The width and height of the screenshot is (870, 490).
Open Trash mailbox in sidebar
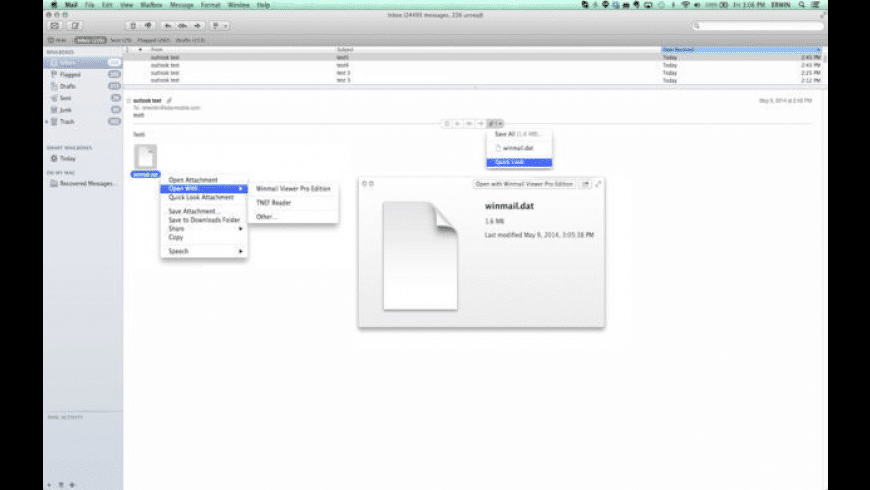(x=83, y=122)
